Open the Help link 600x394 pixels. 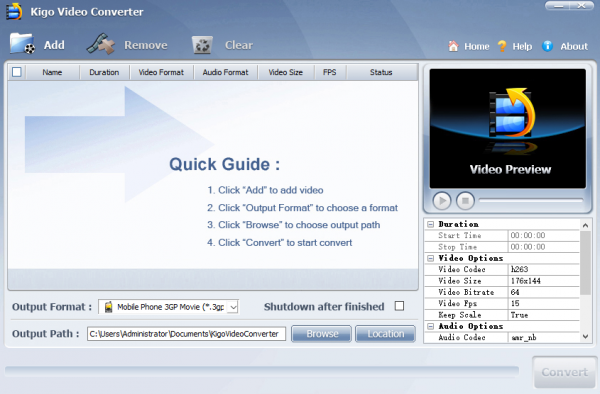coord(522,46)
